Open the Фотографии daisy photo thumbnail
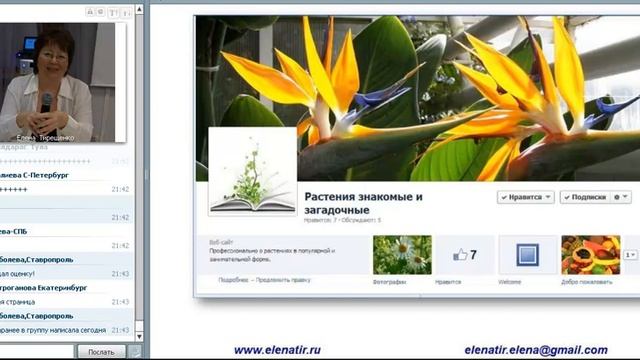 [x=402, y=255]
